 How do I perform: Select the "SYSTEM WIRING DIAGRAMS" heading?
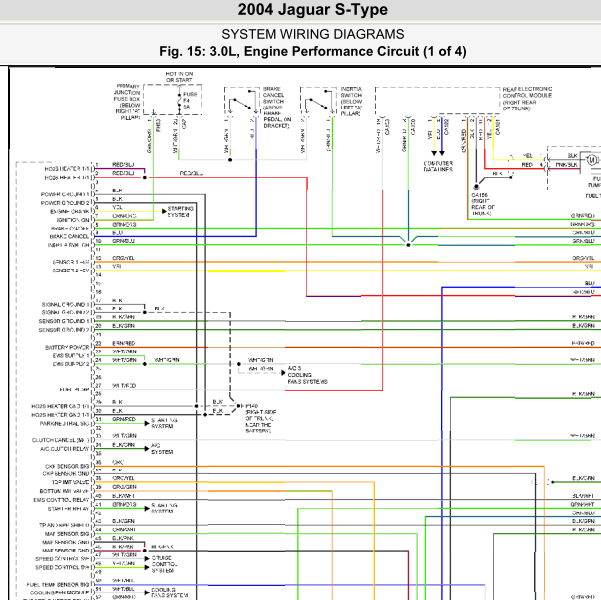point(312,35)
